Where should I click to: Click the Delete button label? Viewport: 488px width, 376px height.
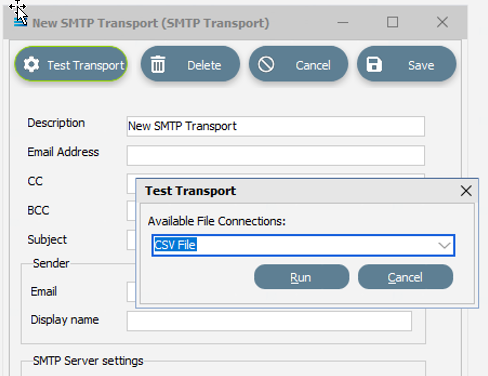[x=204, y=65]
